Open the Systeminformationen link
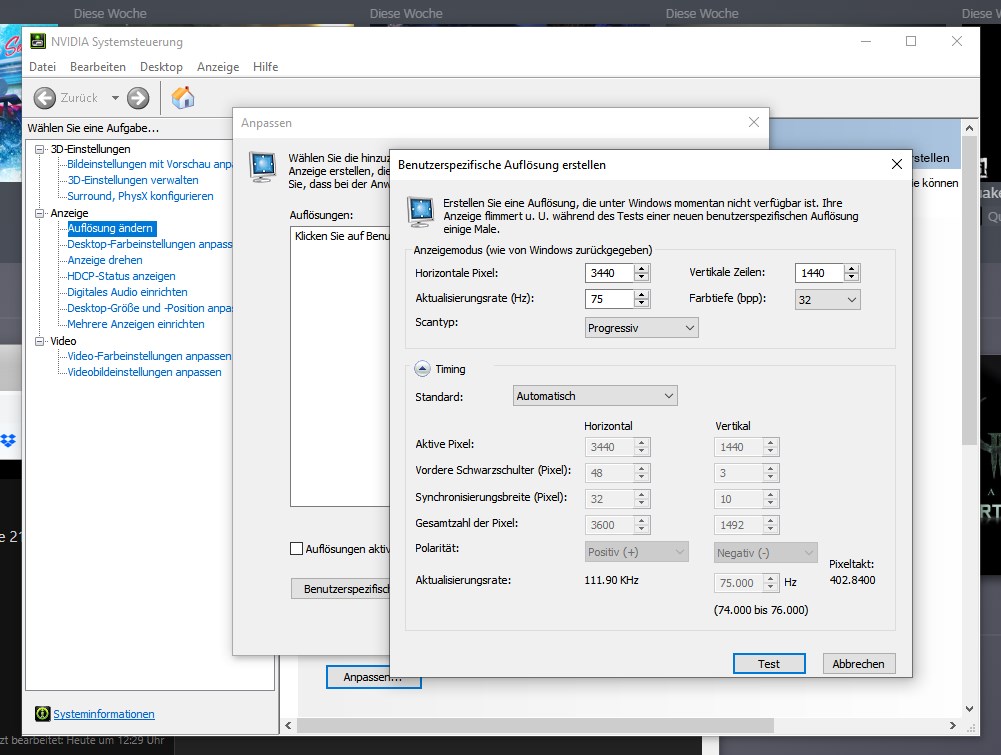 (x=103, y=714)
